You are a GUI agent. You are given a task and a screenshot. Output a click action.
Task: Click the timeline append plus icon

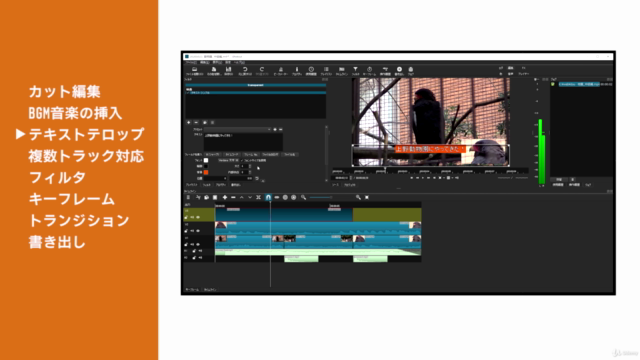coord(224,198)
